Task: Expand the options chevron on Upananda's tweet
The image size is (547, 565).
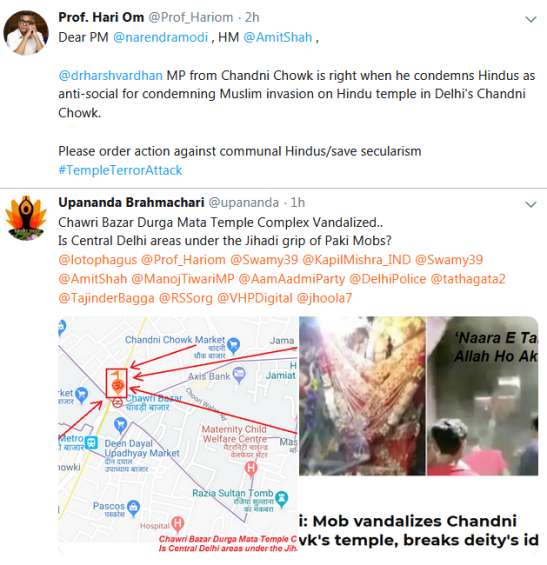Action: tap(531, 204)
